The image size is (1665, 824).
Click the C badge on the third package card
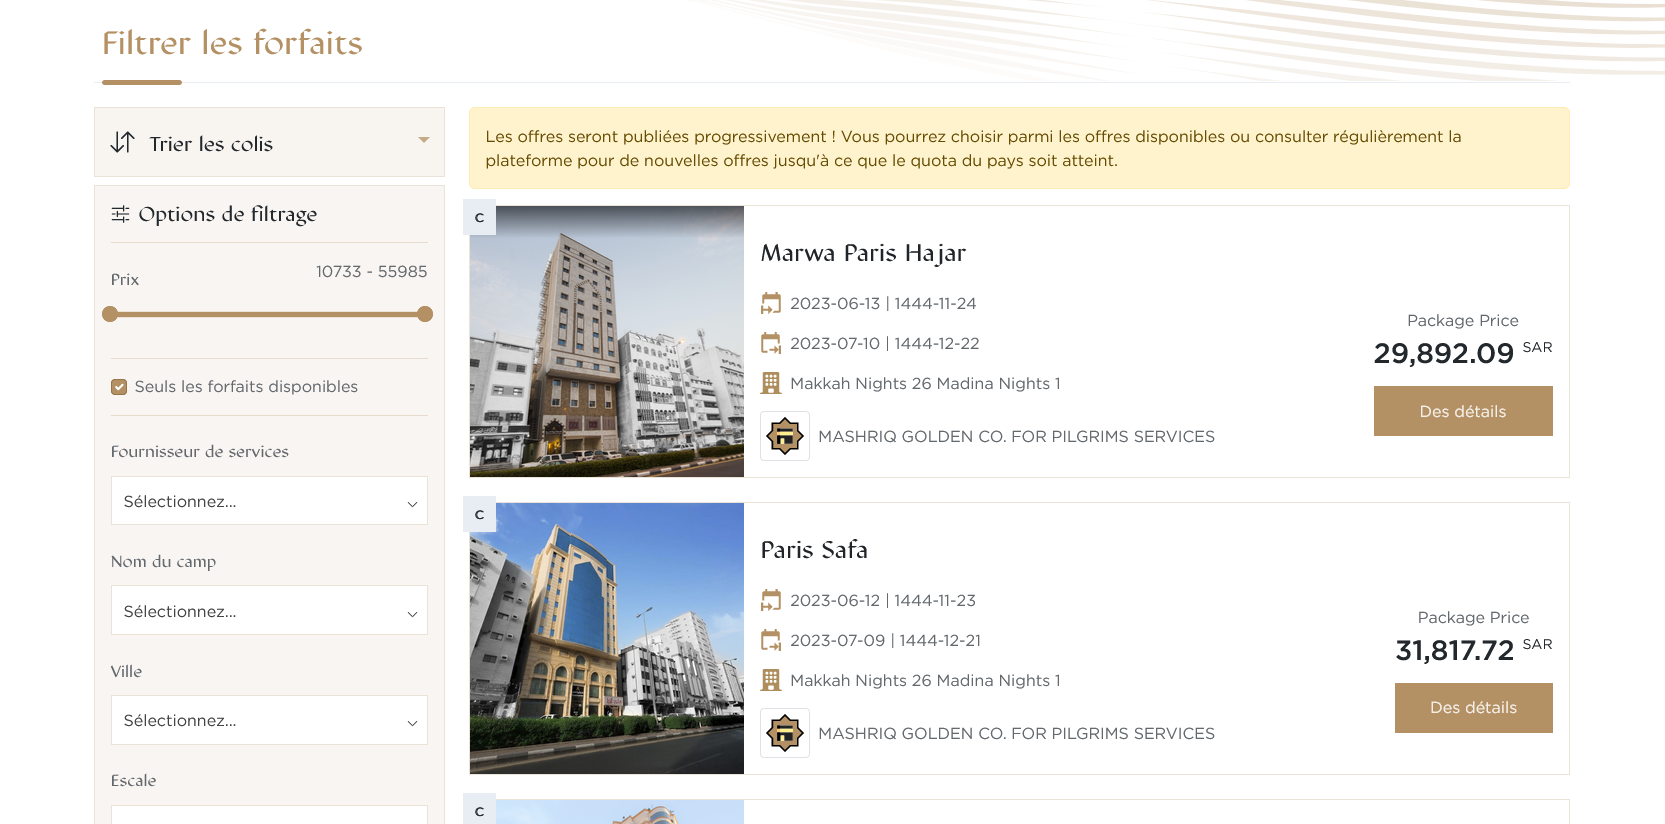point(480,810)
